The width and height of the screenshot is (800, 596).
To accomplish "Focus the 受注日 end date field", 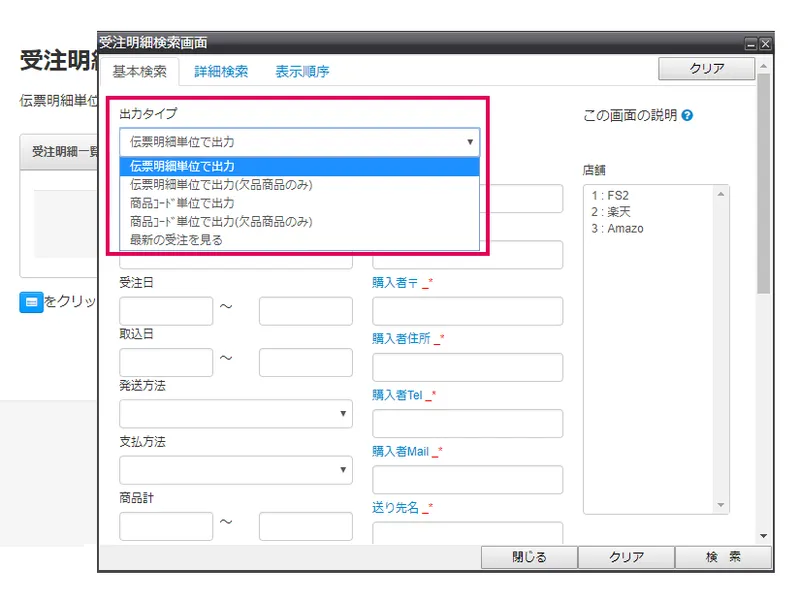I will tap(306, 311).
